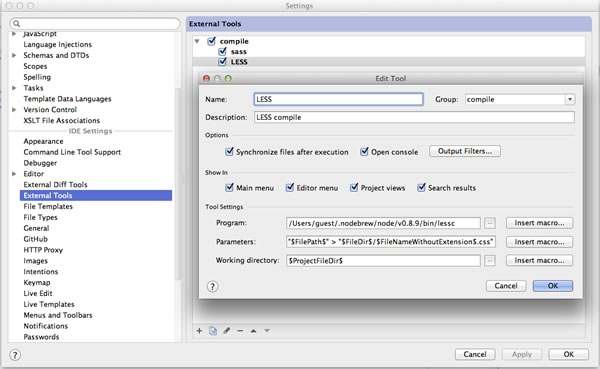Screen dimensions: 600x369
Task: Open GitHub settings
Action: click(36, 239)
